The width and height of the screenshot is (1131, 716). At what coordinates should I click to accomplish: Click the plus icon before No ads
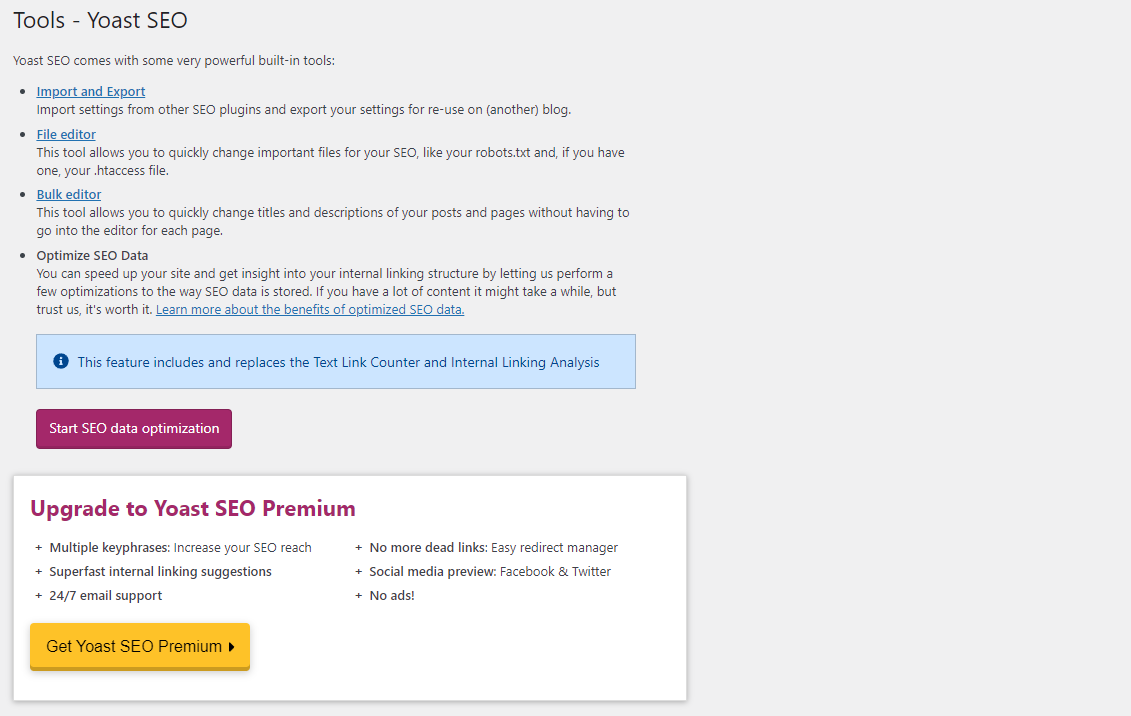[358, 595]
